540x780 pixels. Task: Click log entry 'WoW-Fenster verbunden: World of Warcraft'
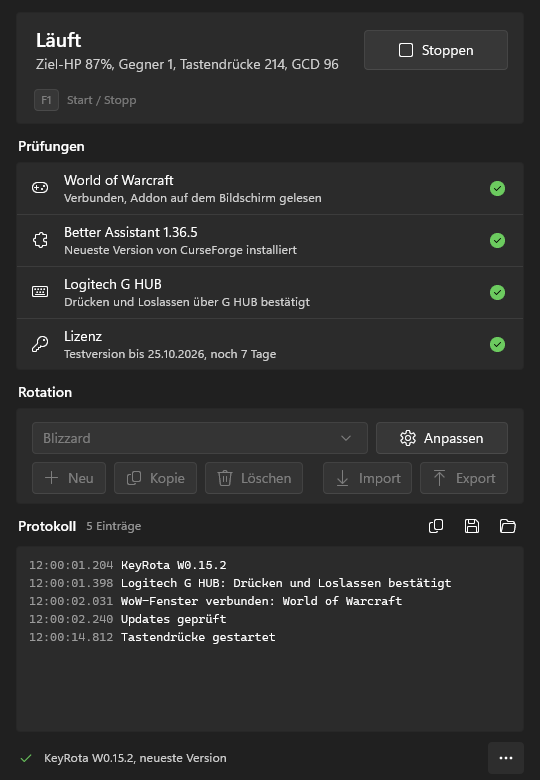262,601
